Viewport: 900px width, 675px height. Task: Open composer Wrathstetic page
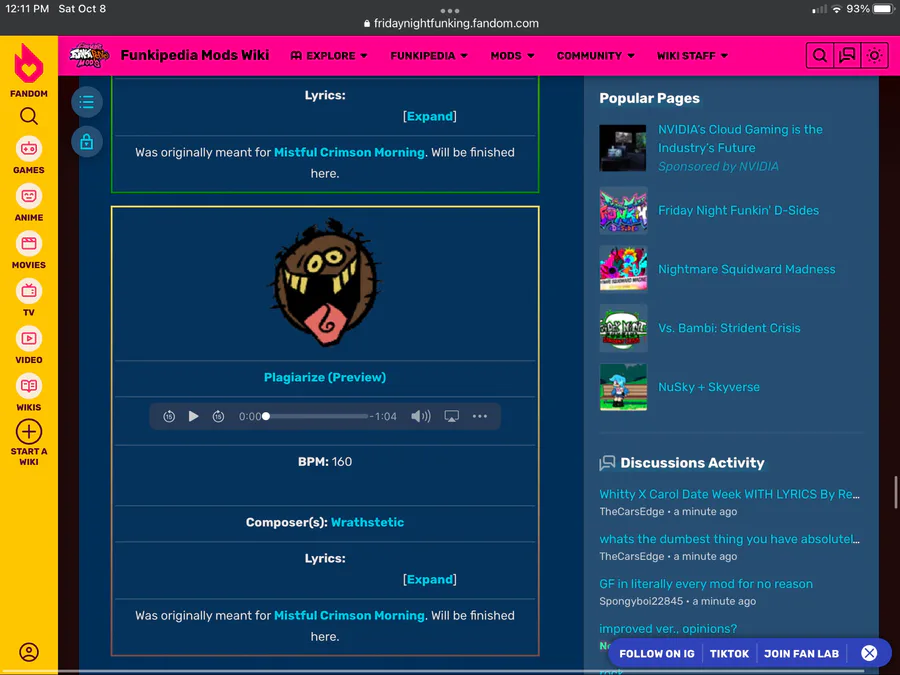coord(367,522)
